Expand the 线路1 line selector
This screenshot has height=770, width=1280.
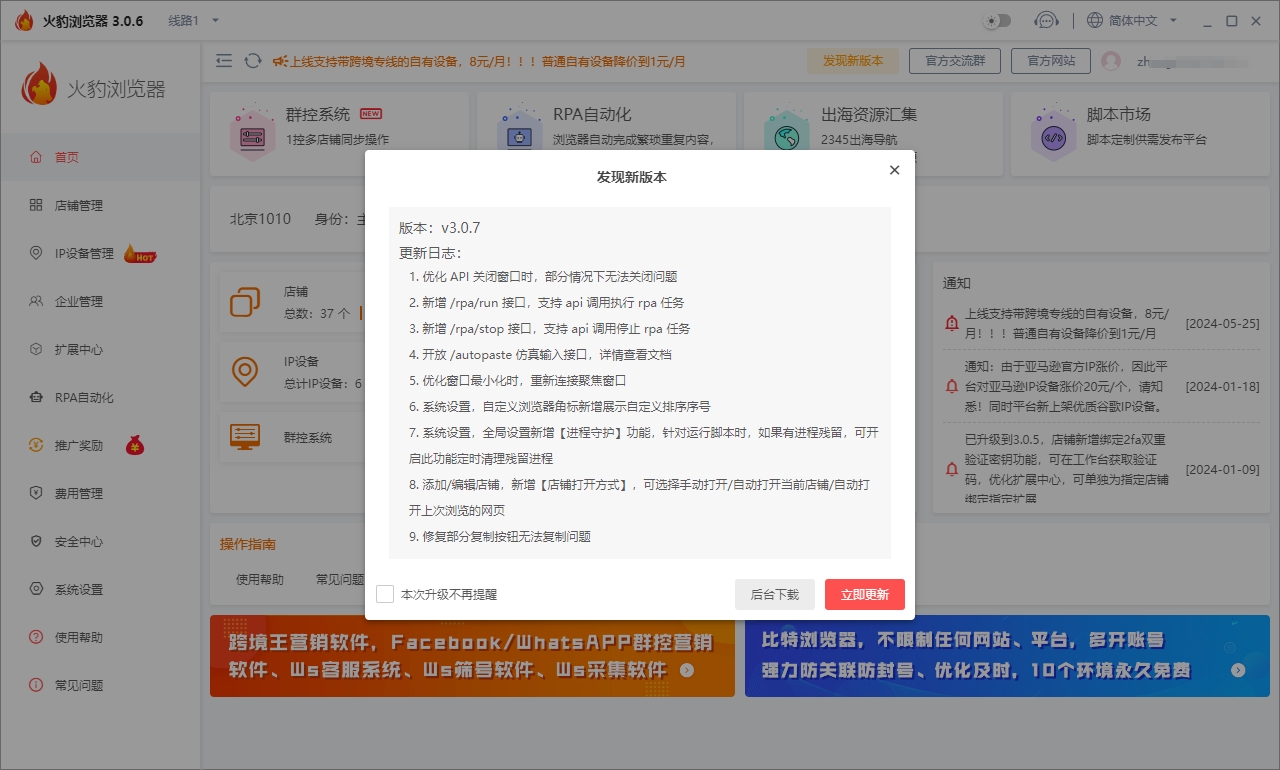click(194, 20)
